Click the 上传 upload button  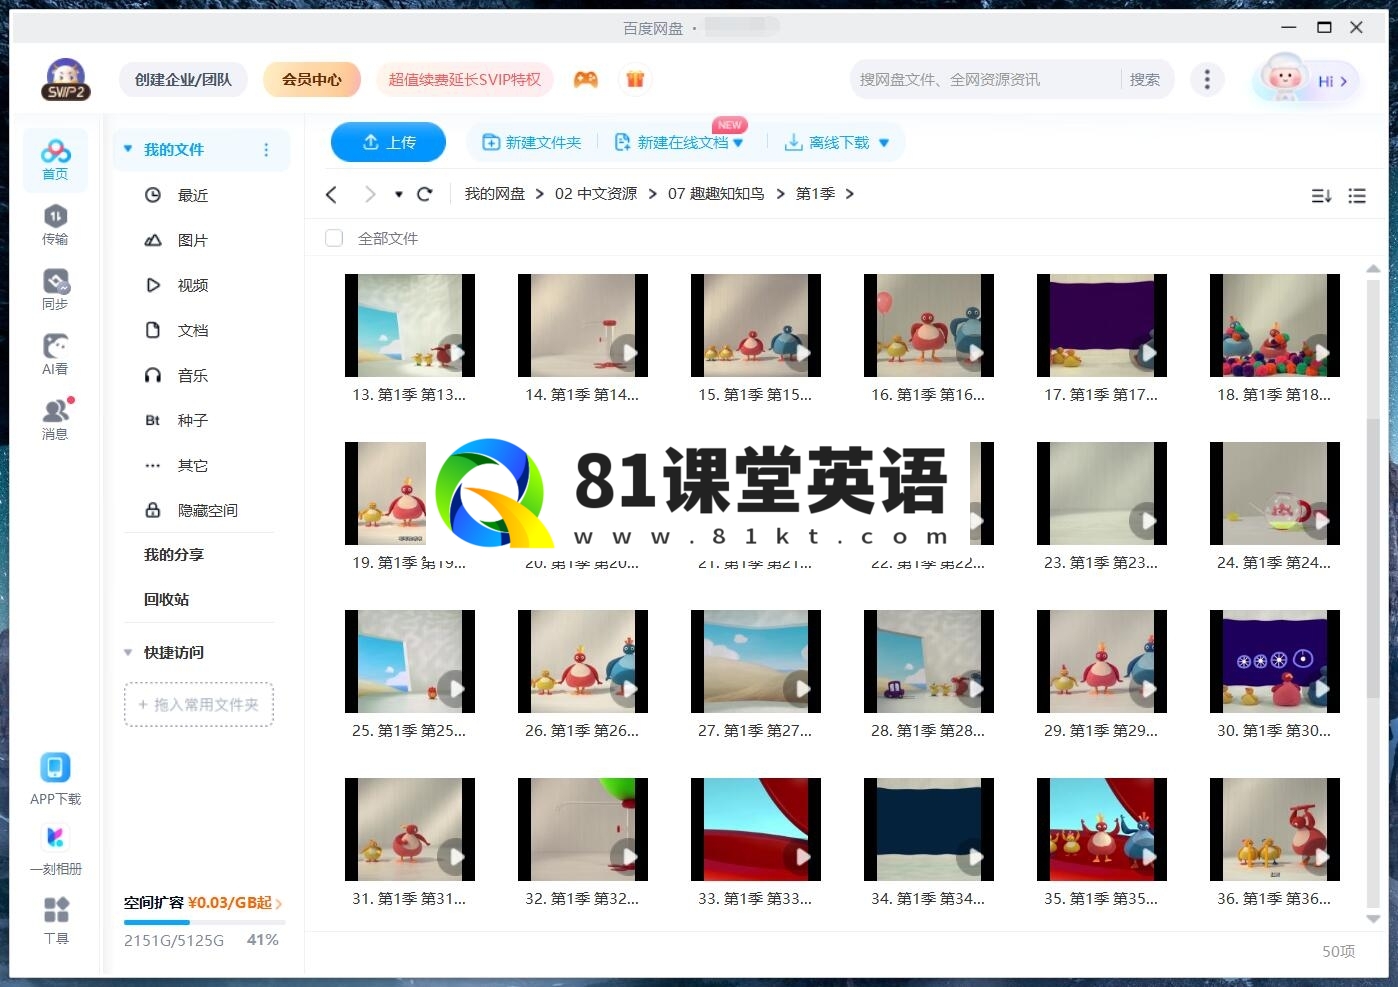tap(388, 142)
